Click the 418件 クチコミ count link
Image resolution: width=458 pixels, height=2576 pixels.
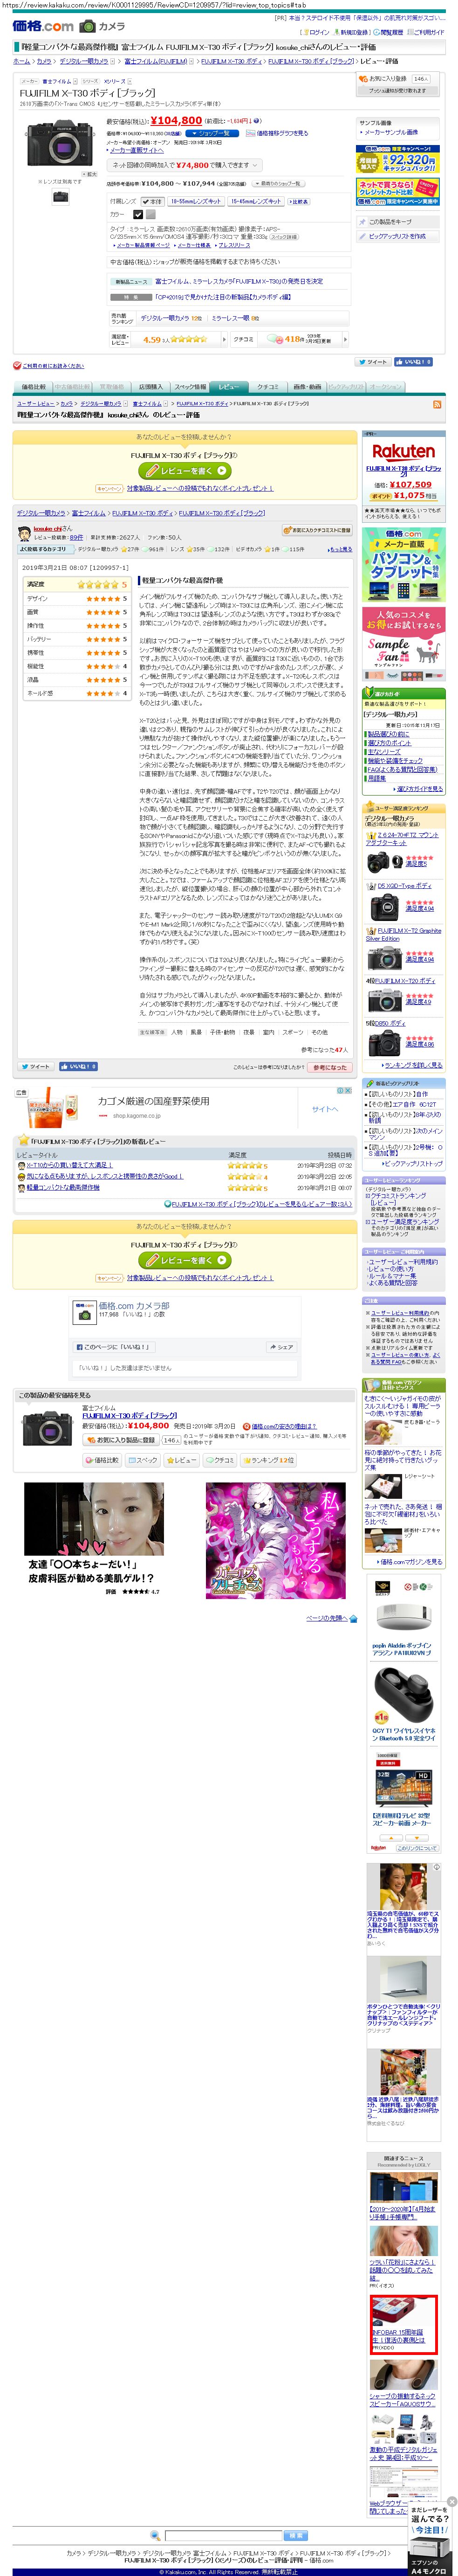click(x=294, y=339)
